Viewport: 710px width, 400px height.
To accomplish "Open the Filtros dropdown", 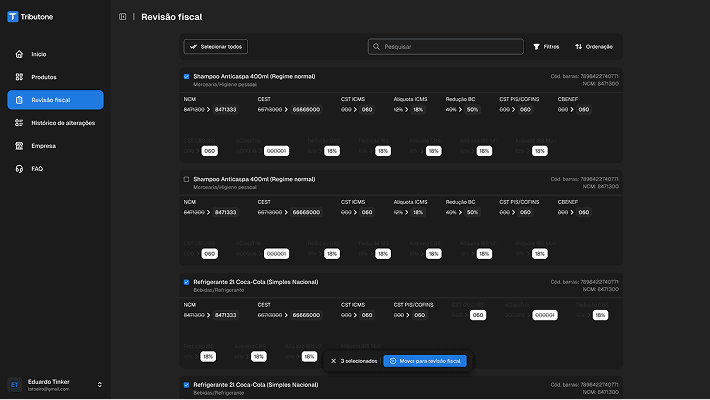I will (x=546, y=47).
